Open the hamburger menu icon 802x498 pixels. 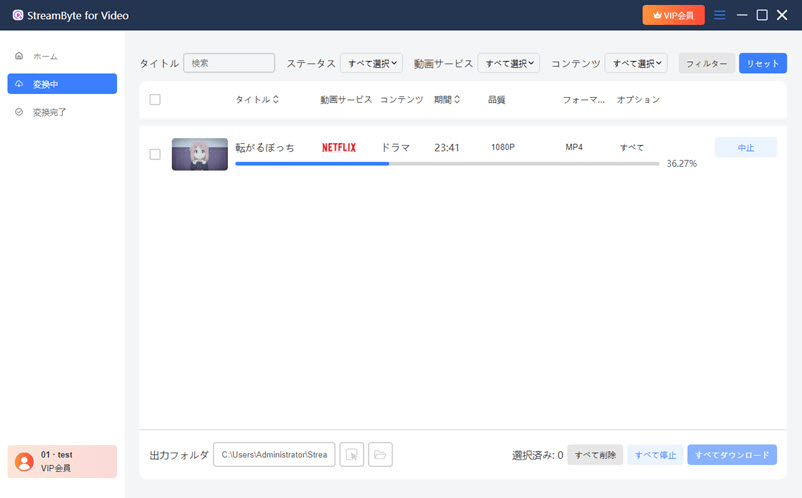(x=720, y=15)
